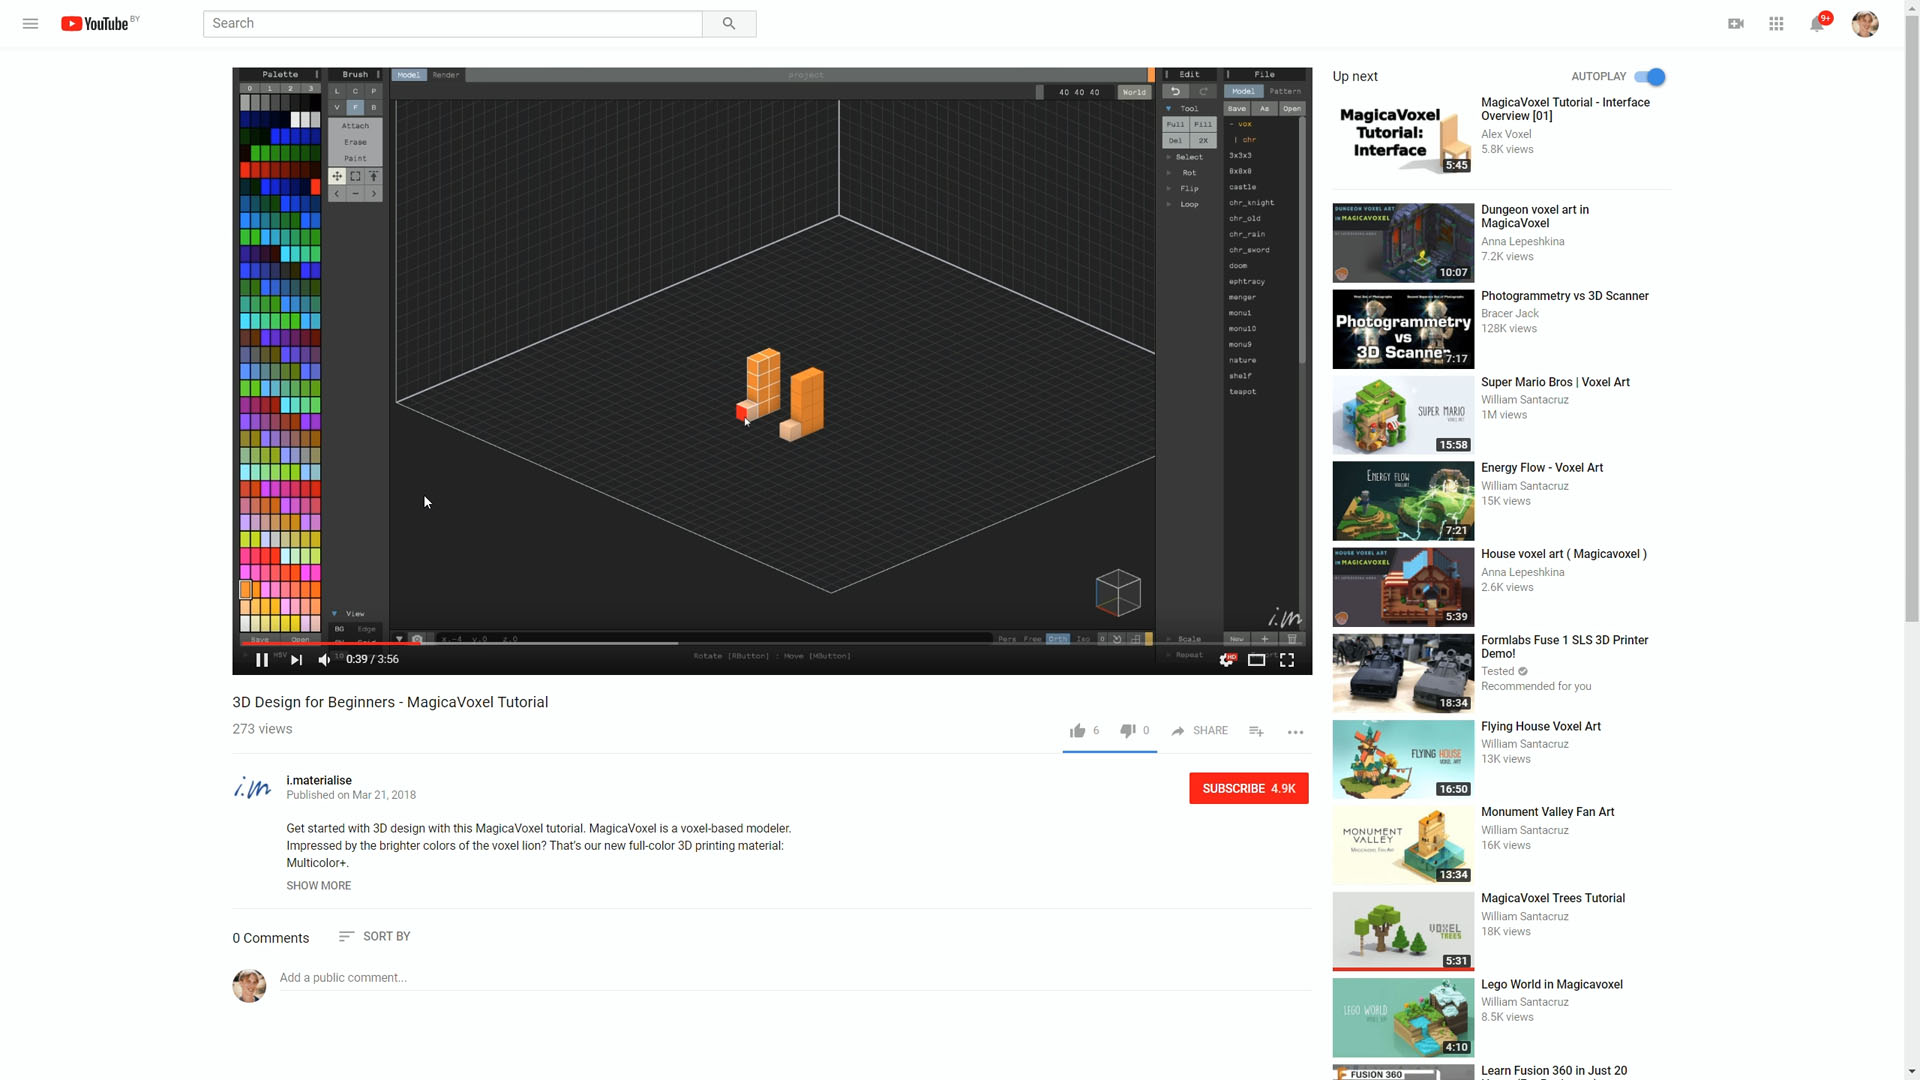Click the Fill button in Tool section
1920x1080 pixels.
(1203, 125)
